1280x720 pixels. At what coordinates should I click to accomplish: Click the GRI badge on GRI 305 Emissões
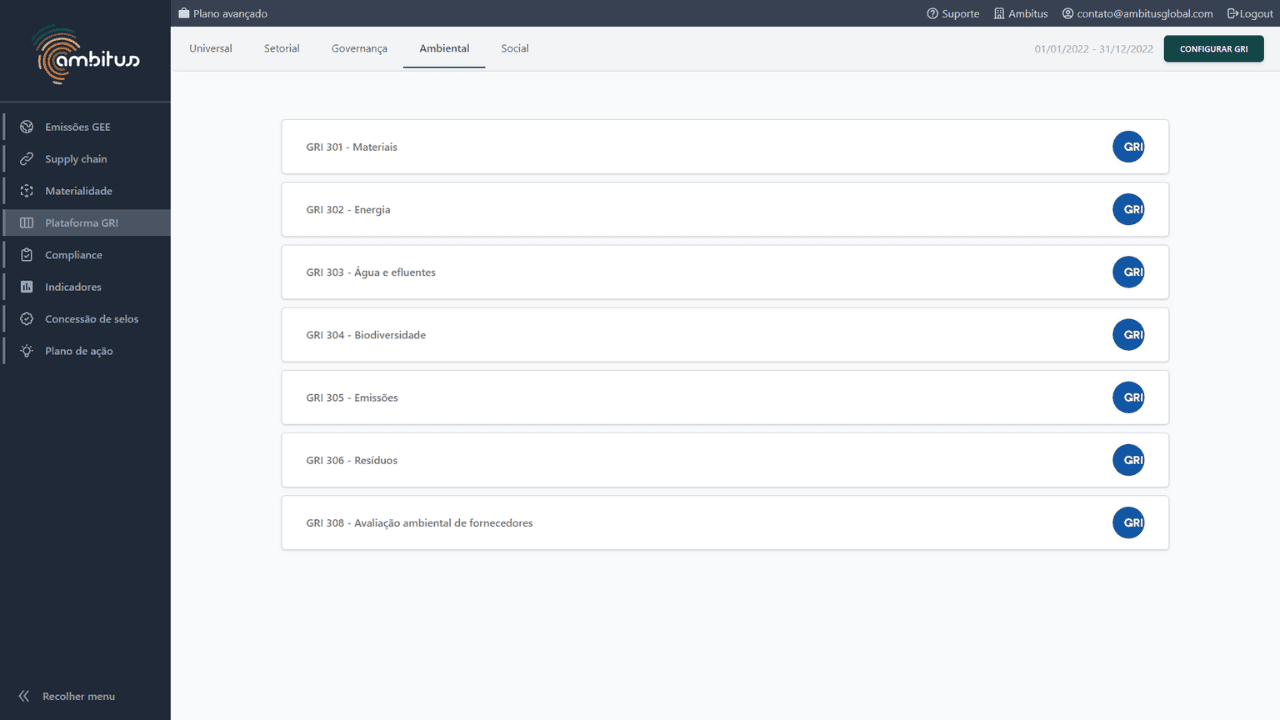pos(1129,397)
